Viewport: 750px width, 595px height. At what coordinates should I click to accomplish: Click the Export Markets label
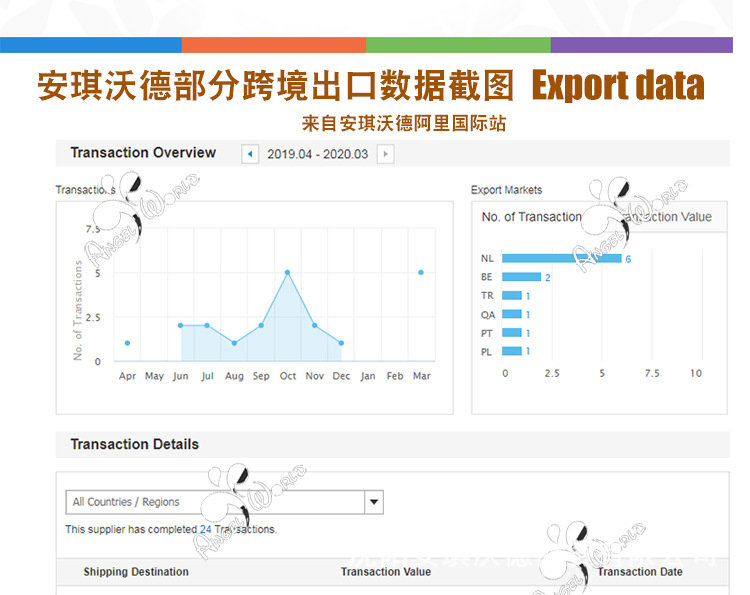[x=507, y=190]
